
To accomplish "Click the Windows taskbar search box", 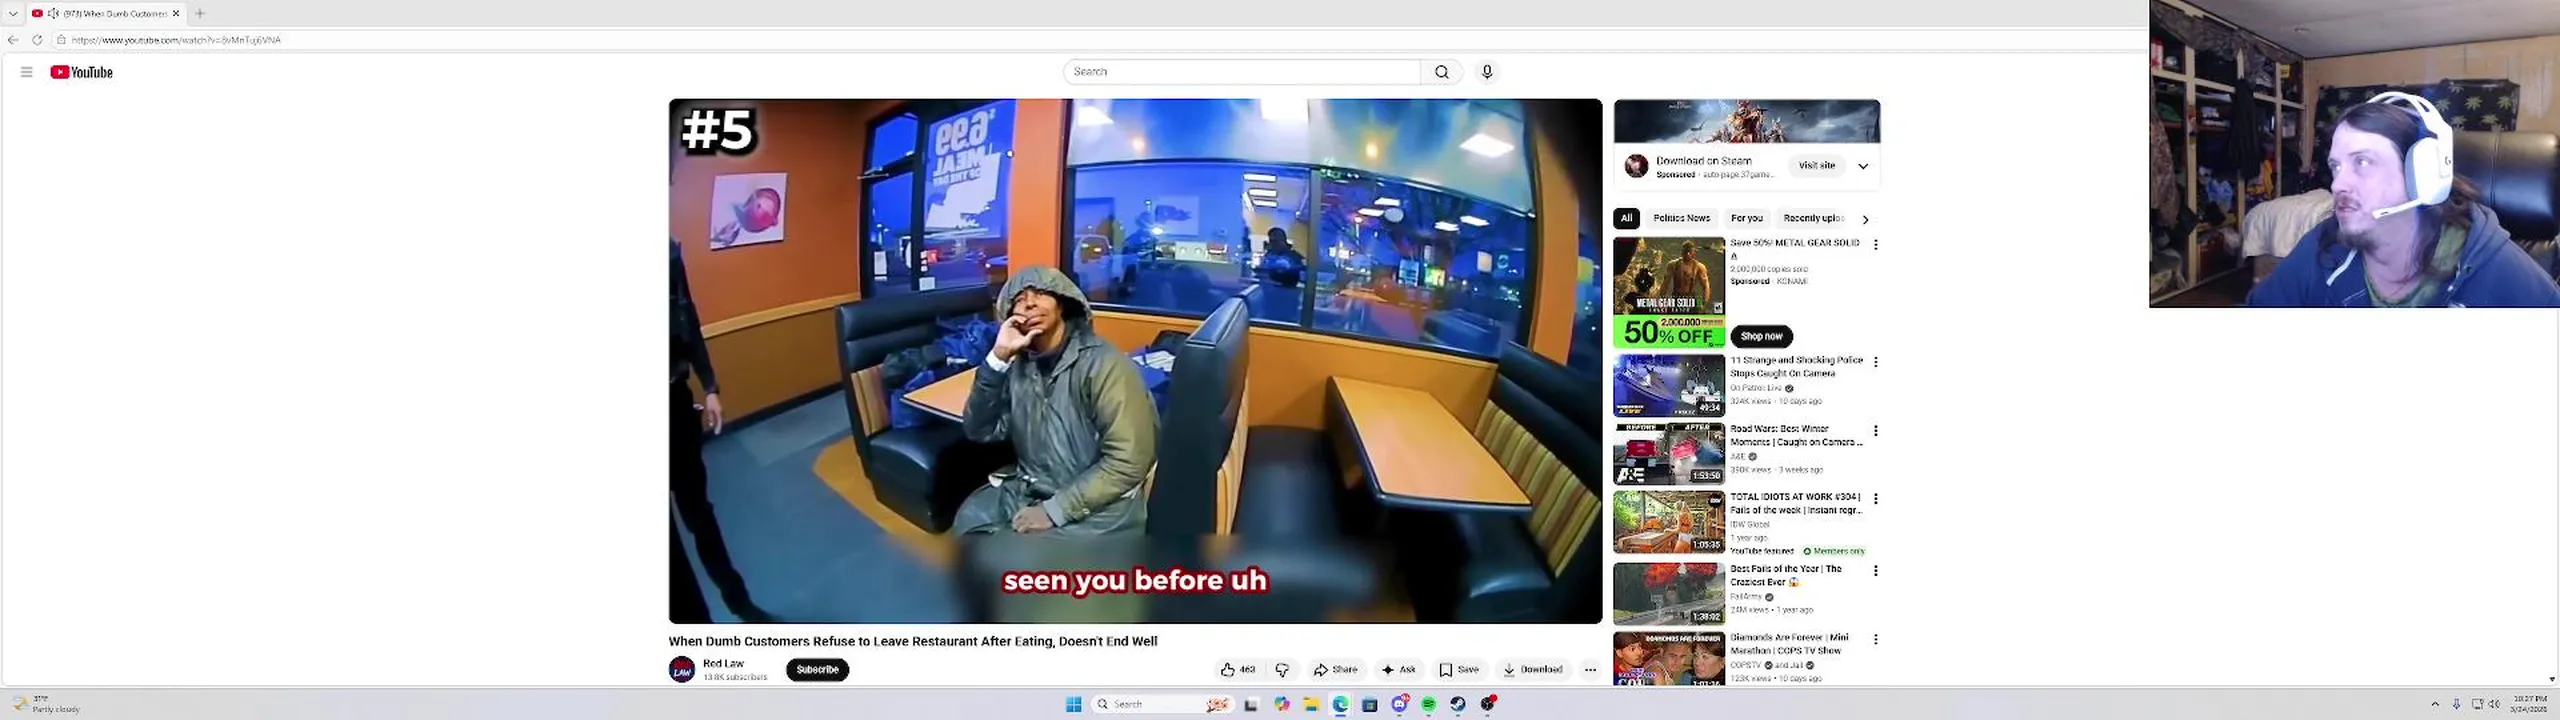I will tap(1161, 704).
